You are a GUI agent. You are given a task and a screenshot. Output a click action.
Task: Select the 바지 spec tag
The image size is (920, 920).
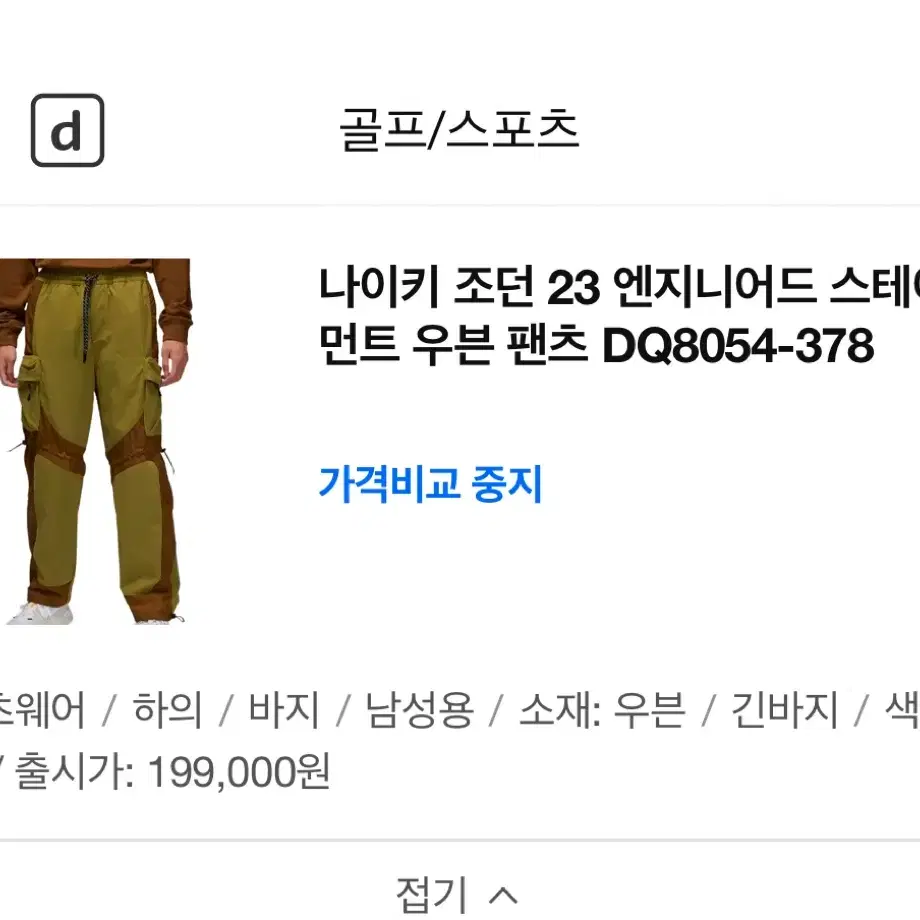click(x=284, y=710)
